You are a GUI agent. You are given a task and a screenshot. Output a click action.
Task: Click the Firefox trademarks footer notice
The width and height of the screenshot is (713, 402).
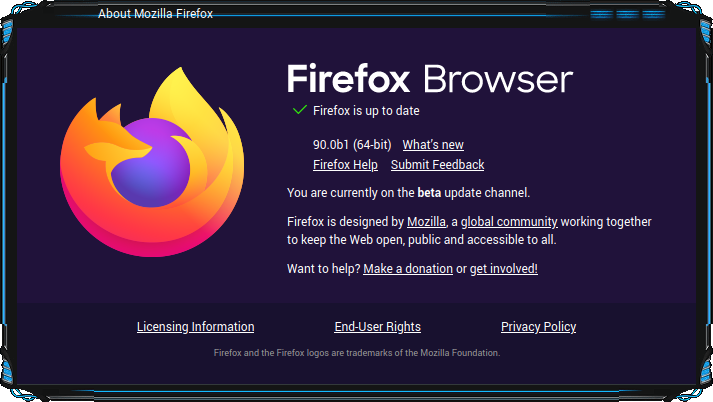click(356, 352)
